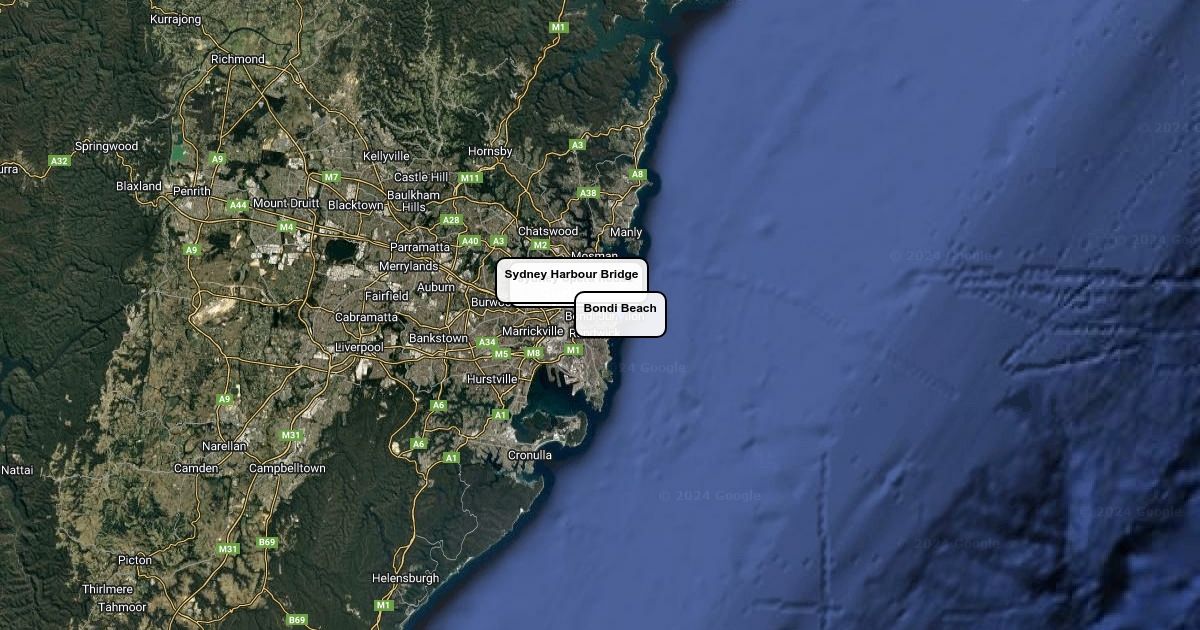Click the A28 road shield
This screenshot has width=1200, height=630.
point(451,220)
